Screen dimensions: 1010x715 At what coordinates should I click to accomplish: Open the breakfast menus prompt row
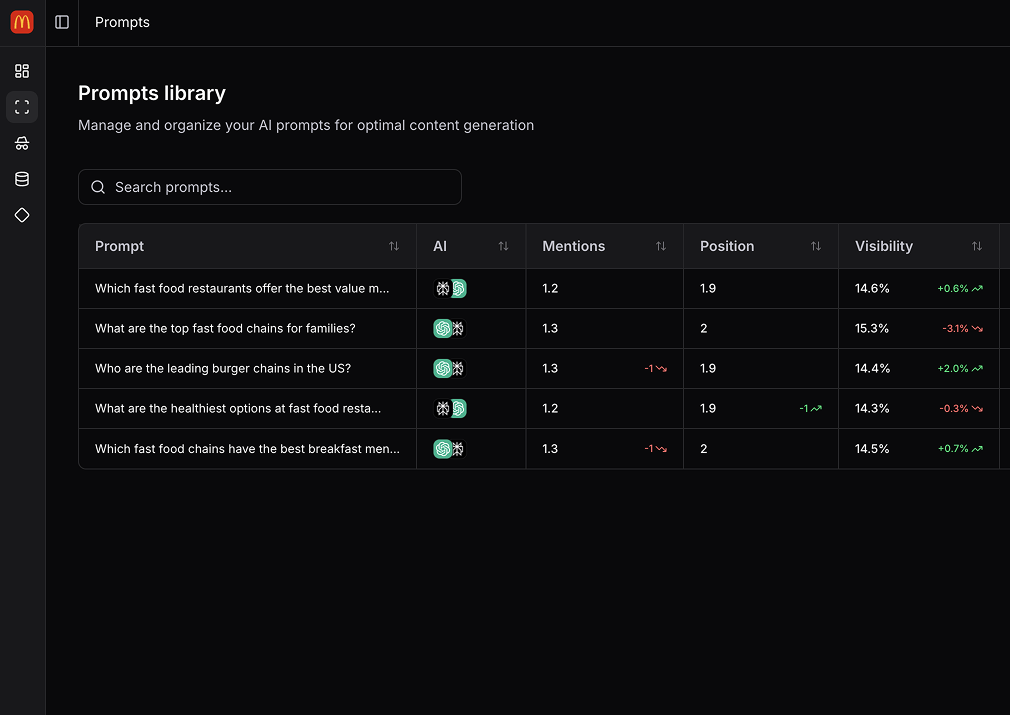click(246, 448)
